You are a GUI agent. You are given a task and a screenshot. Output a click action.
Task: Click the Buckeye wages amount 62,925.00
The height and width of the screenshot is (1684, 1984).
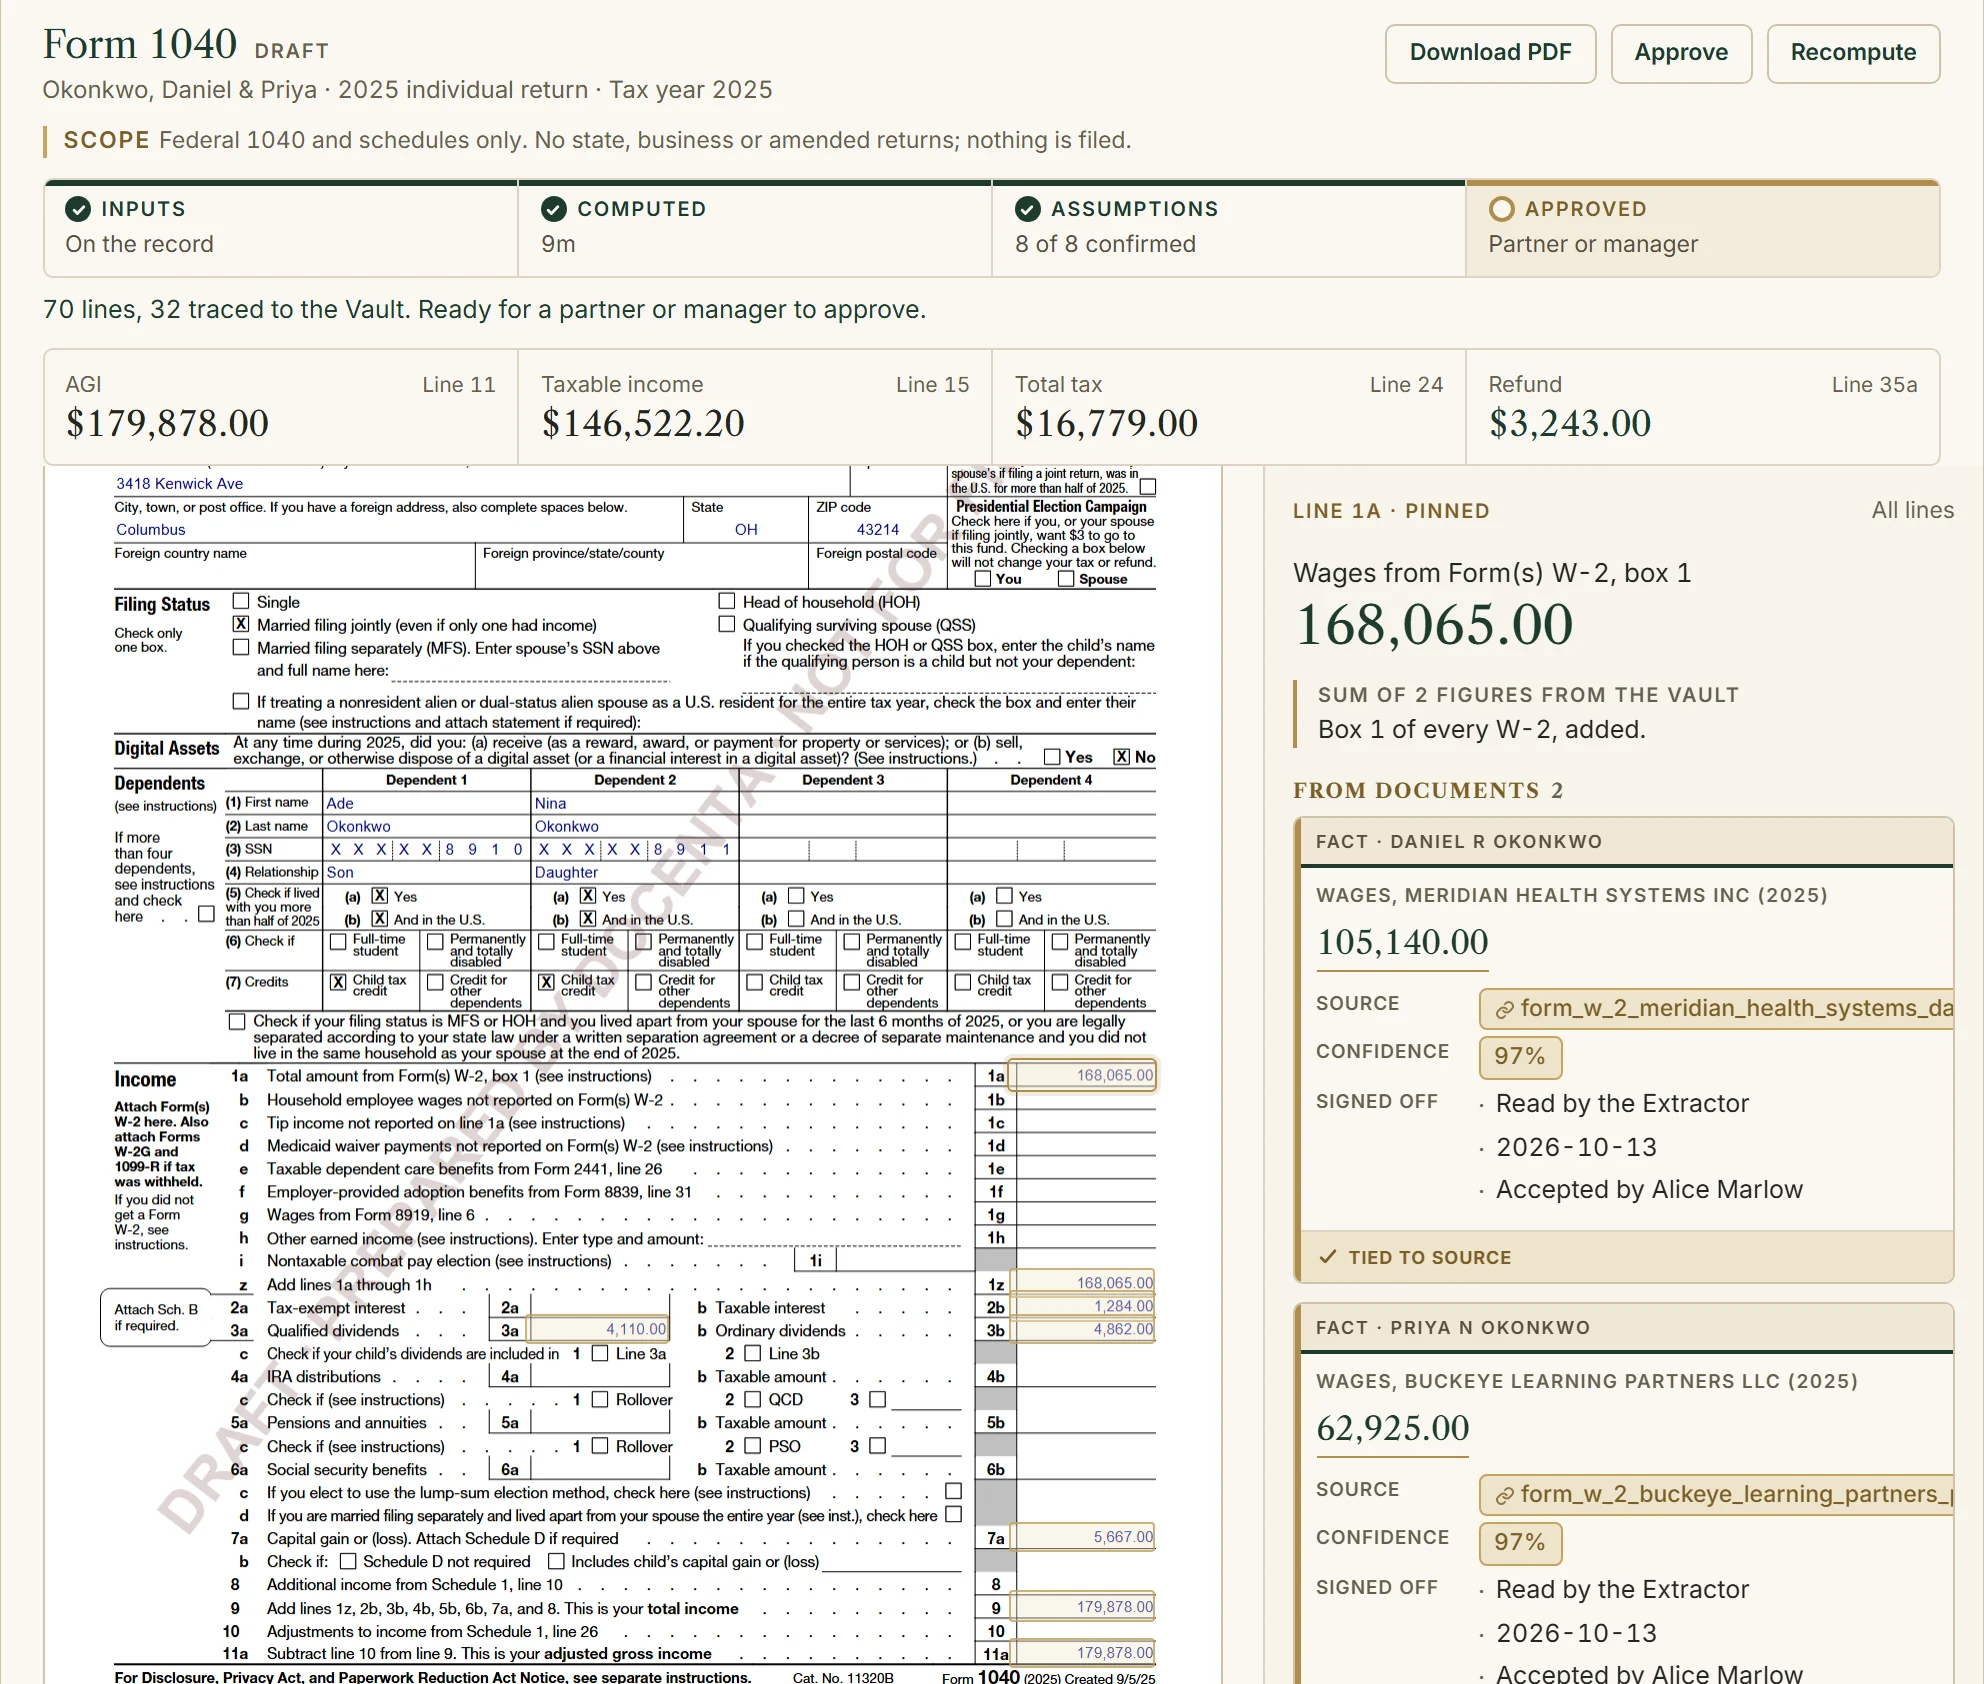[1393, 1428]
